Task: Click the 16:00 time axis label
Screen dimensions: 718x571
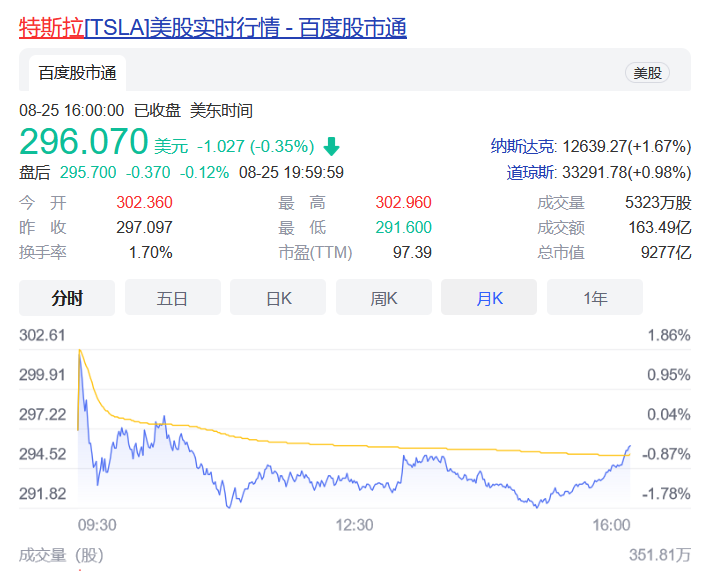Action: [611, 525]
